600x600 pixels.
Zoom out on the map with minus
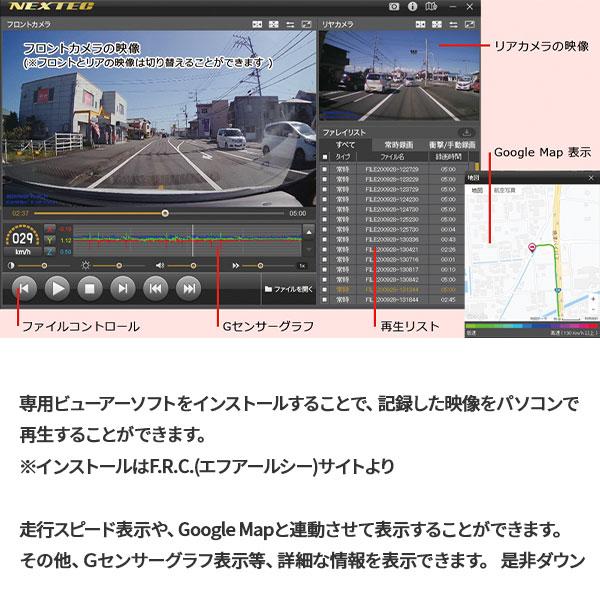tap(593, 309)
